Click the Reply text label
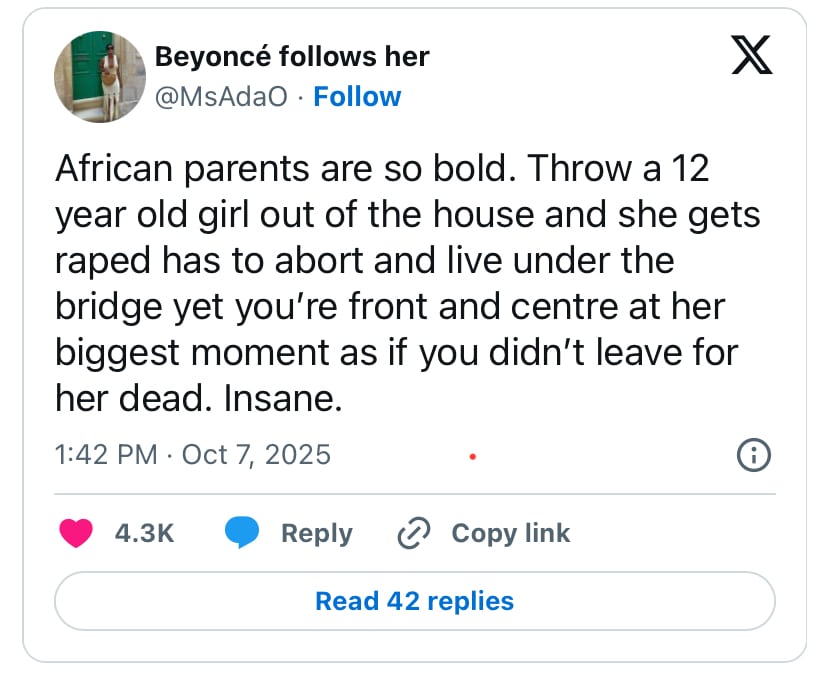 click(x=316, y=534)
